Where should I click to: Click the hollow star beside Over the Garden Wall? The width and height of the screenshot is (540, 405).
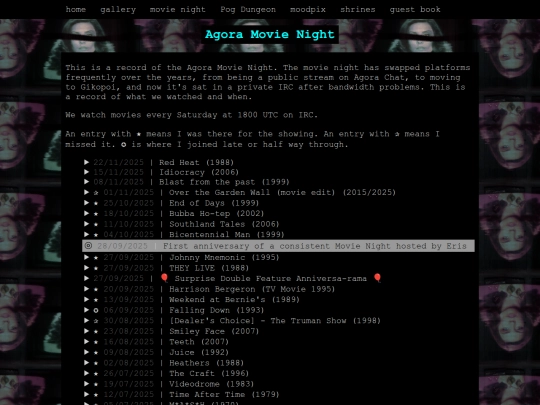coord(96,193)
